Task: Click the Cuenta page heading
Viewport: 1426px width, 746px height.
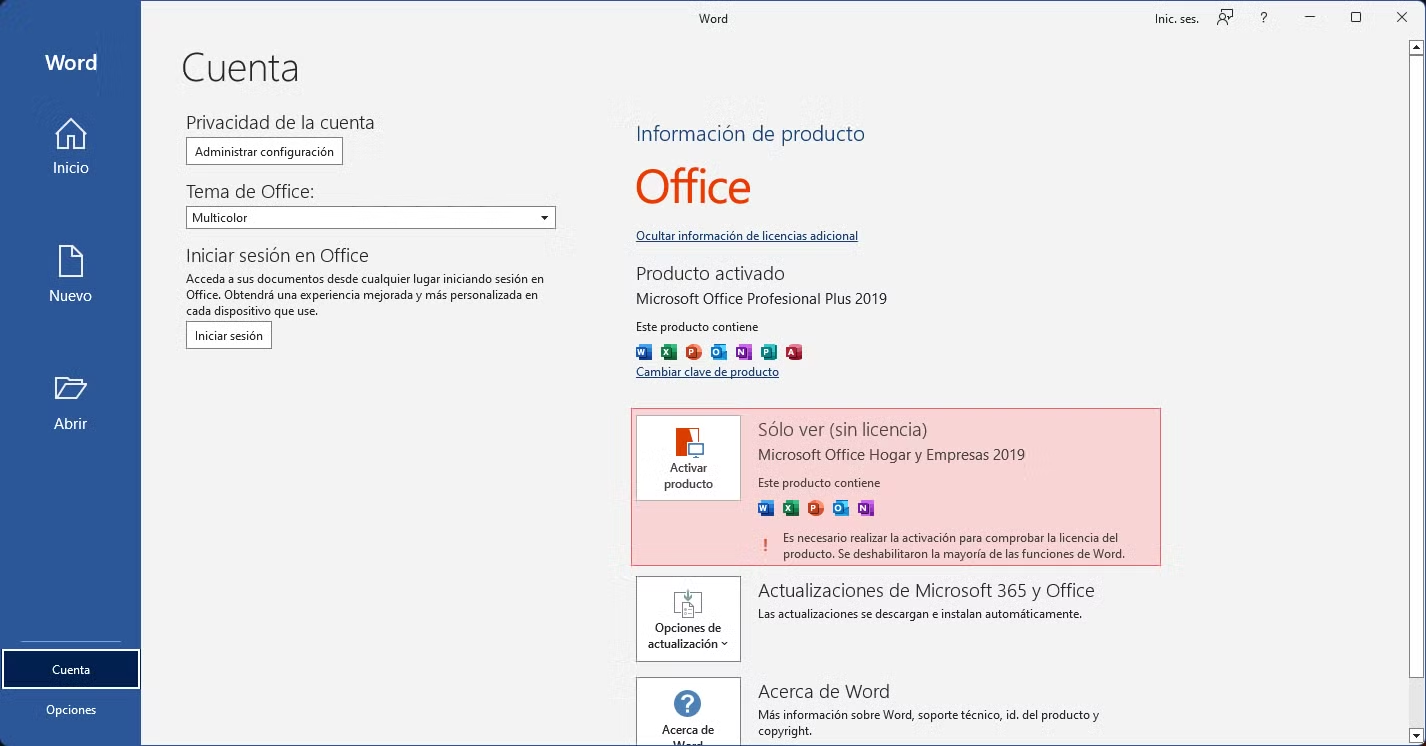Action: tap(240, 68)
